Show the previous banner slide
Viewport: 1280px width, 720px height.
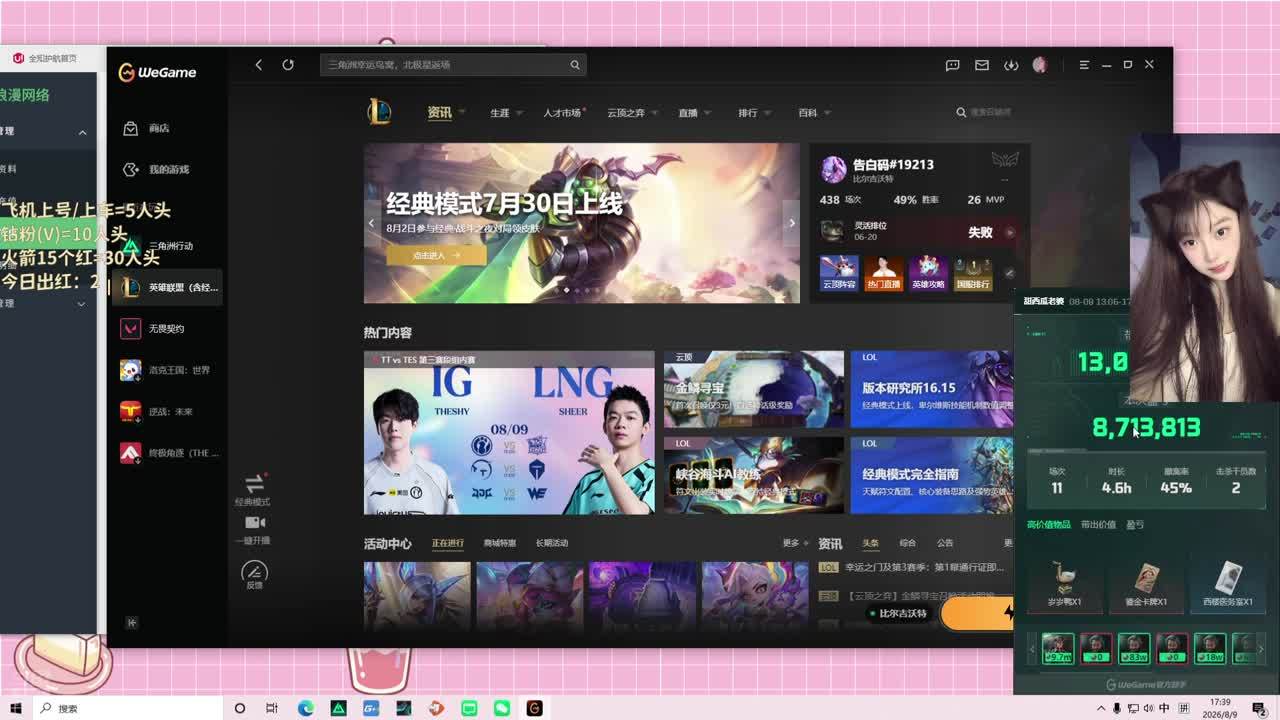pos(372,223)
